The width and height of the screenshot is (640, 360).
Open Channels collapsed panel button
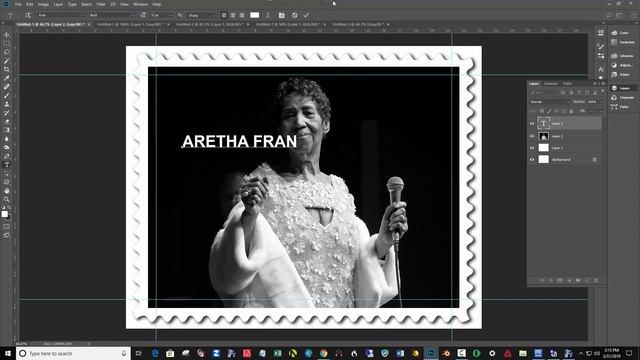[623, 98]
